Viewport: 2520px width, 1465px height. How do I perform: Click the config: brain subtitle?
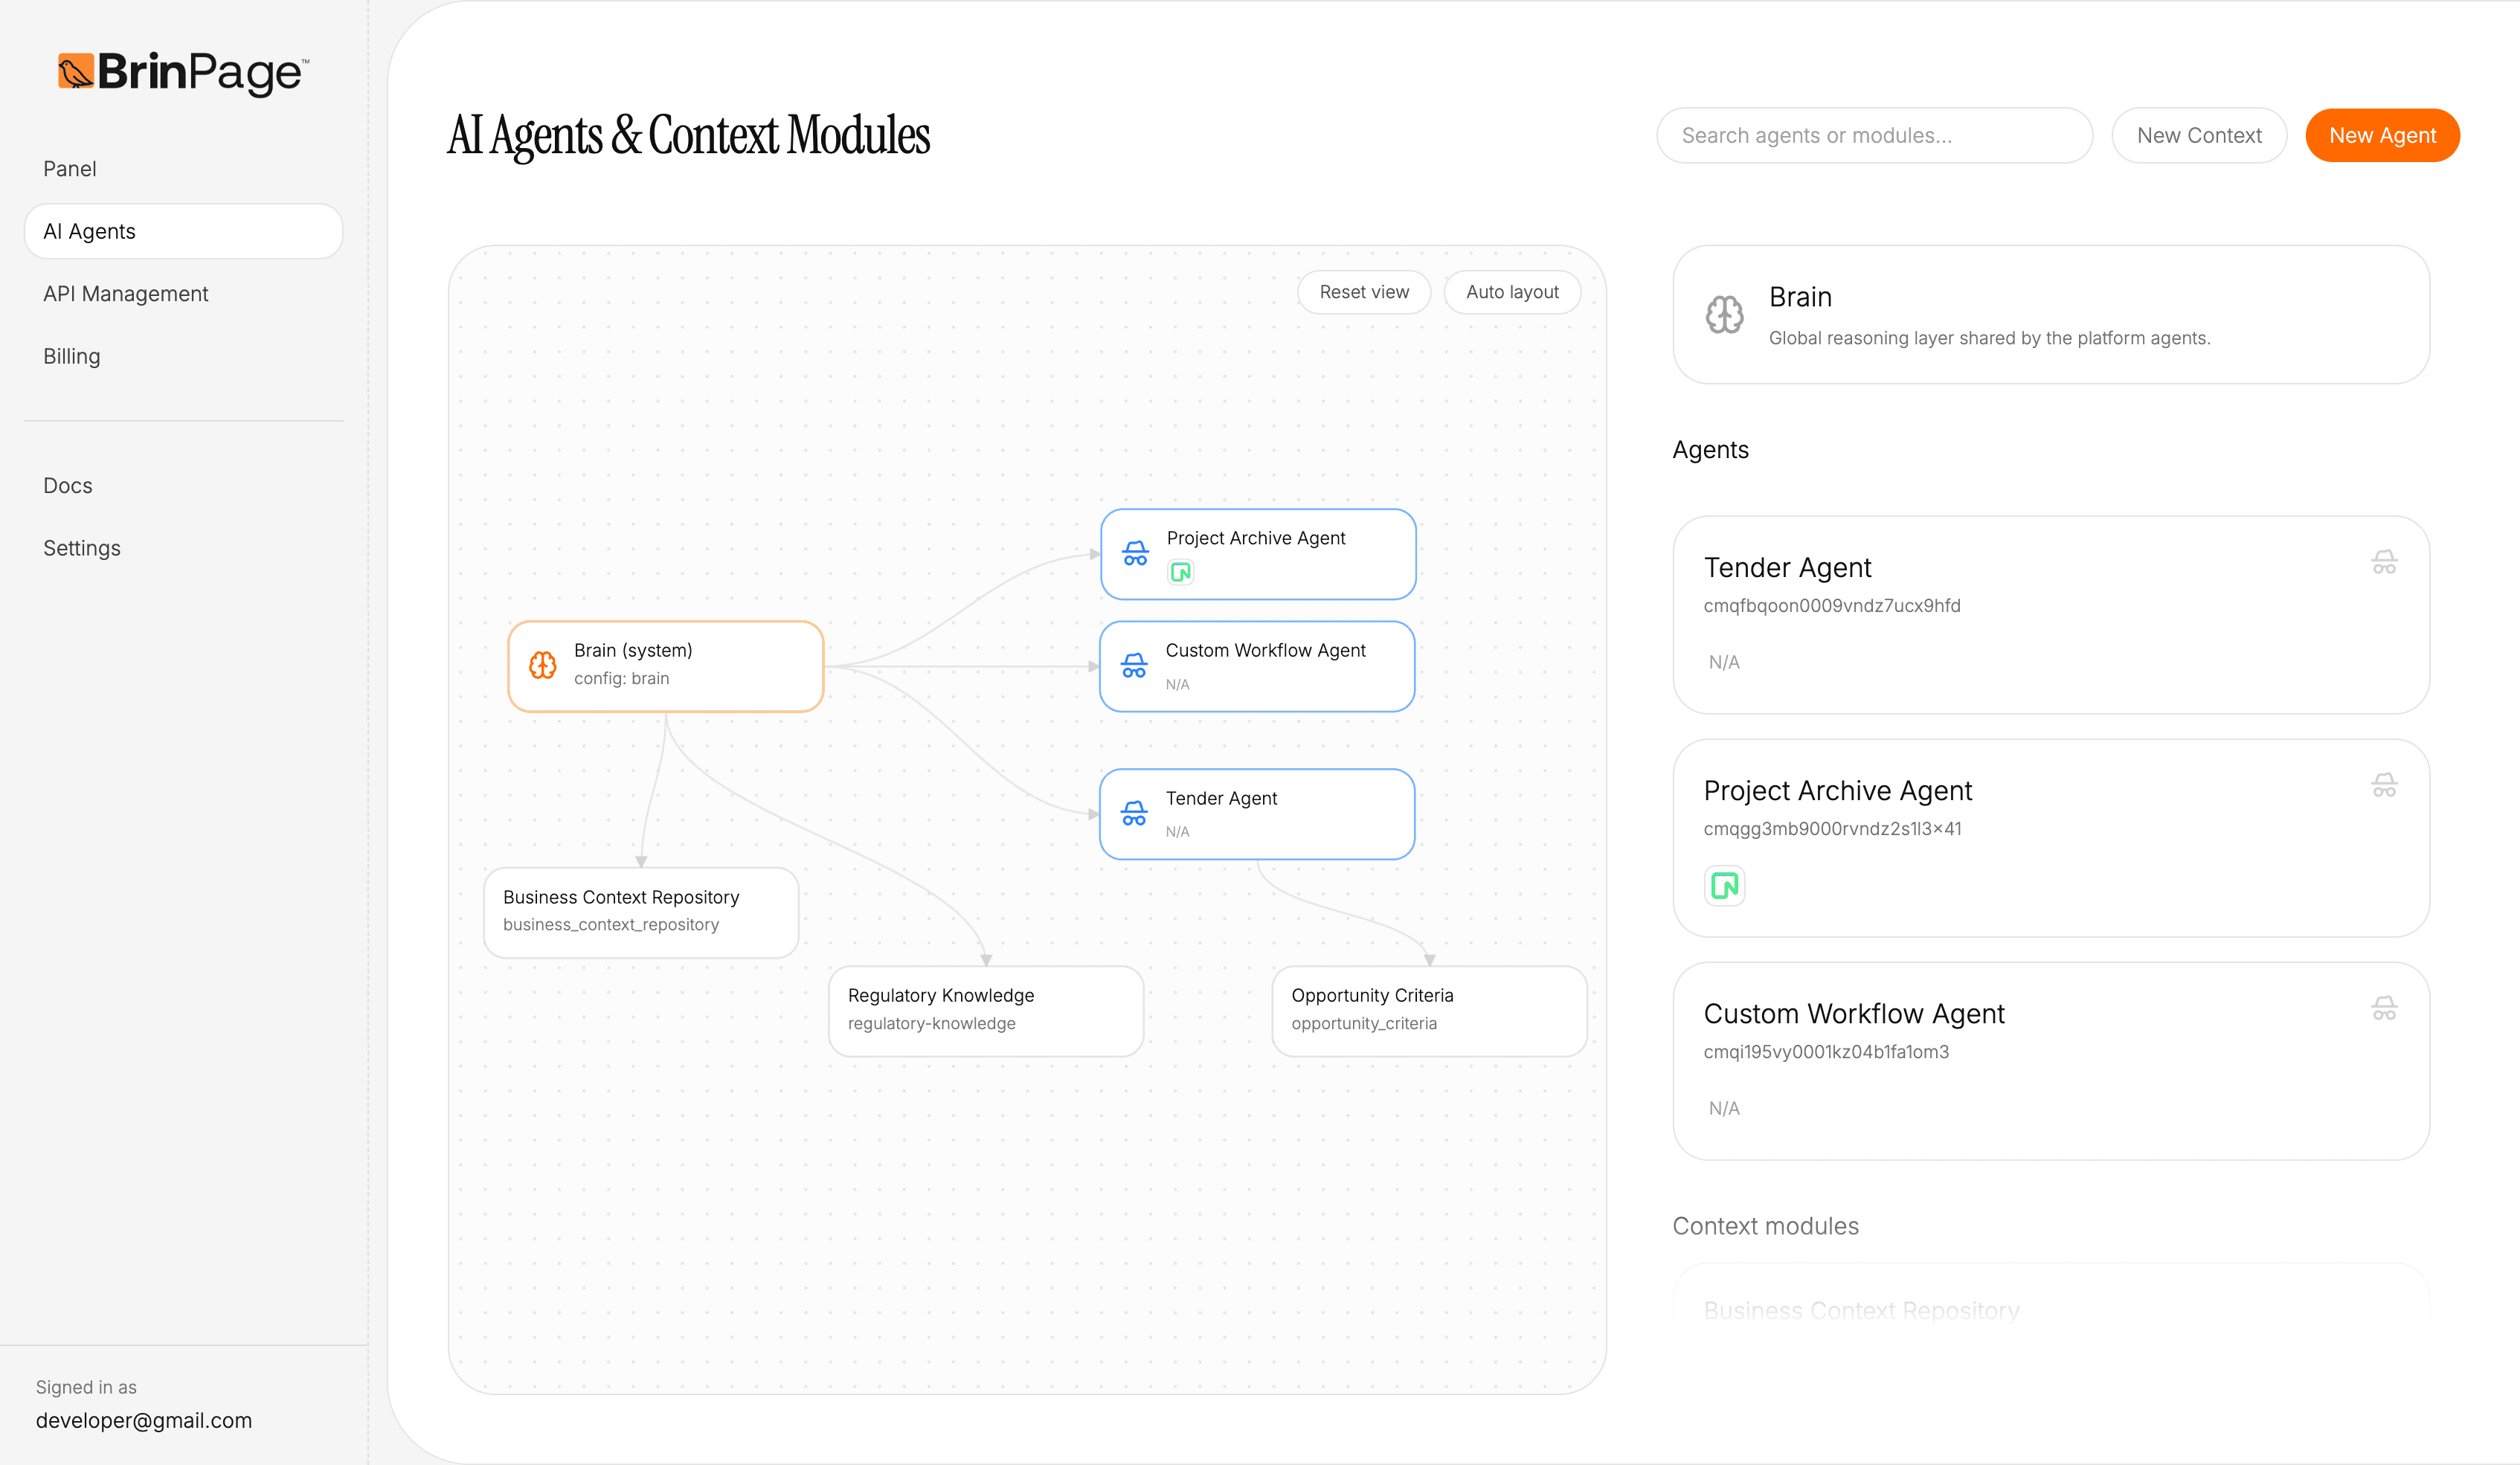pyautogui.click(x=622, y=678)
